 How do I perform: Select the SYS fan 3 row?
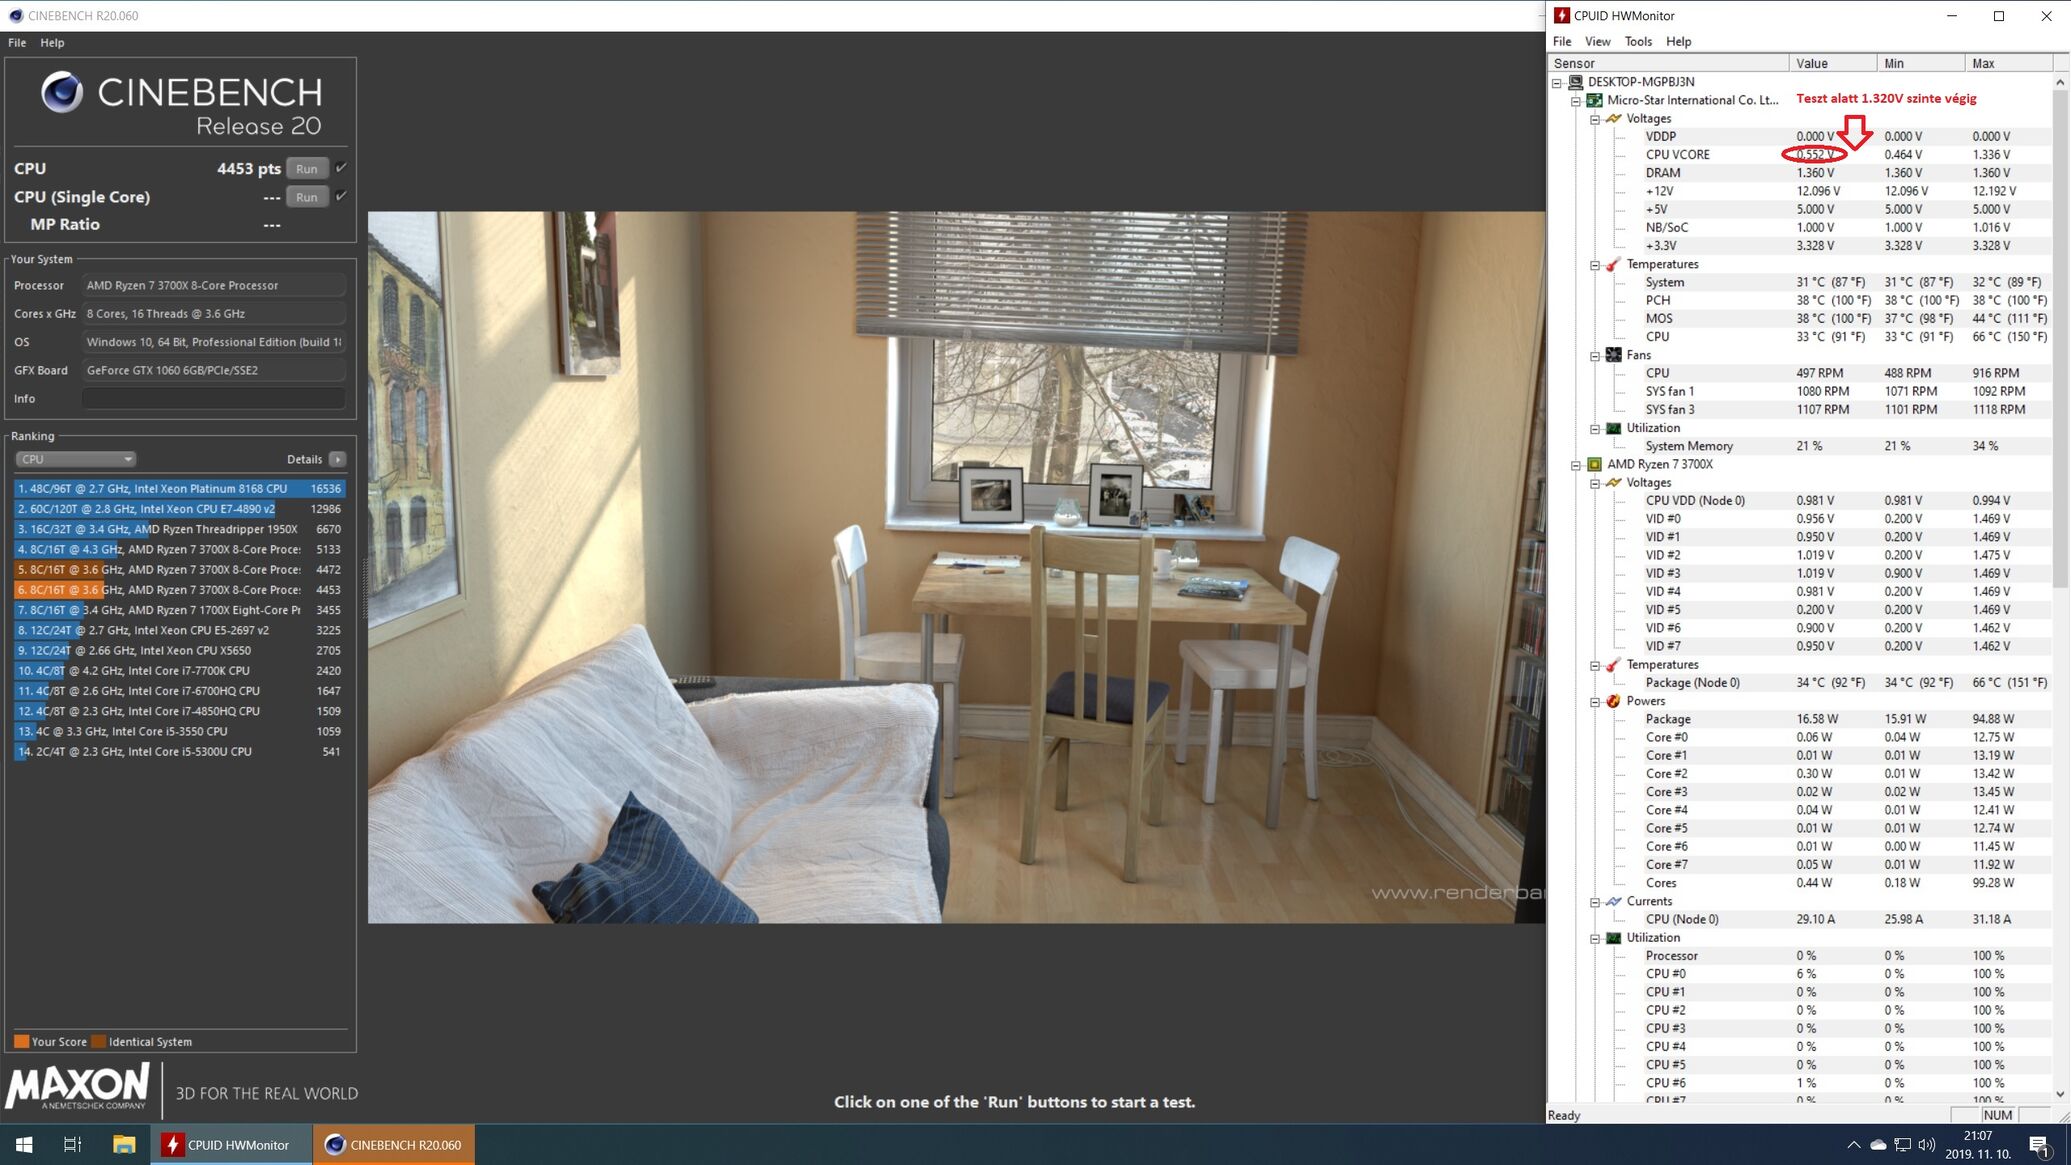[x=1800, y=409]
